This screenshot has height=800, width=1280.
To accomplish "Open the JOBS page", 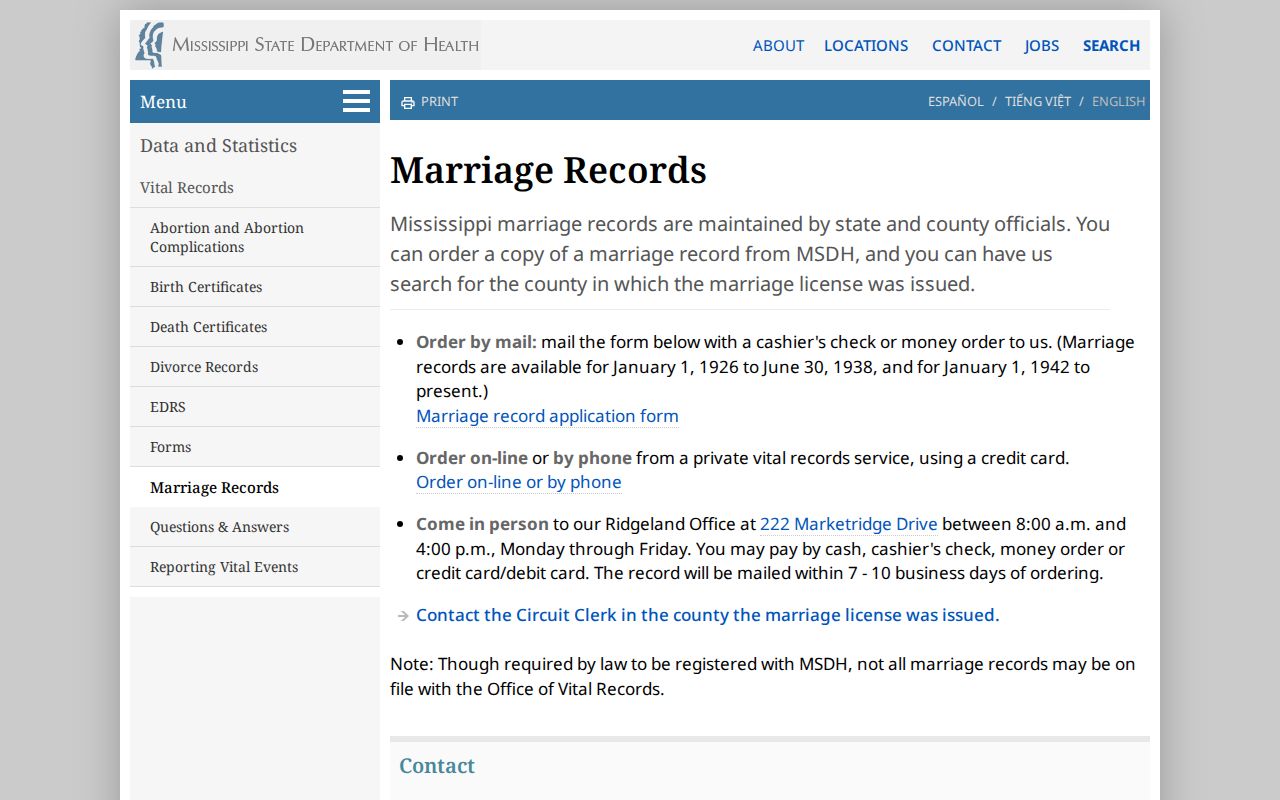I will [x=1041, y=45].
